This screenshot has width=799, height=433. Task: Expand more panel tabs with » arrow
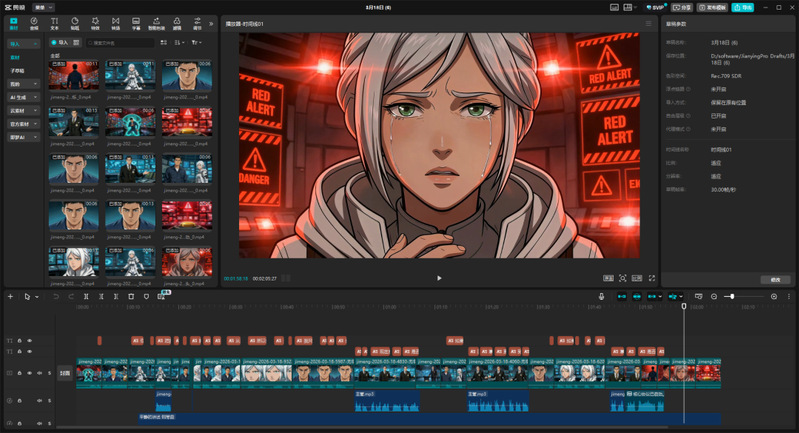[x=211, y=23]
